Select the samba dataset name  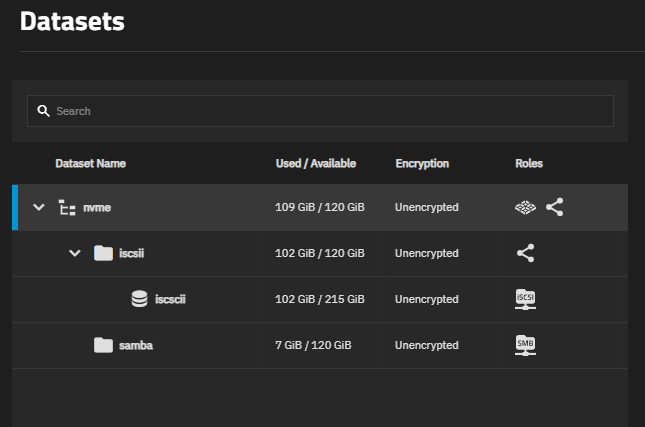point(136,346)
